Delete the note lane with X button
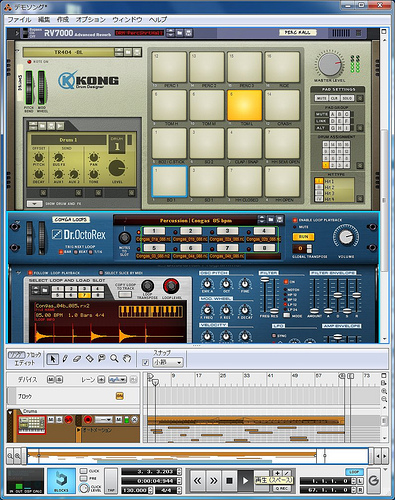Image resolution: width=395 pixels, height=500 pixels. [x=135, y=420]
